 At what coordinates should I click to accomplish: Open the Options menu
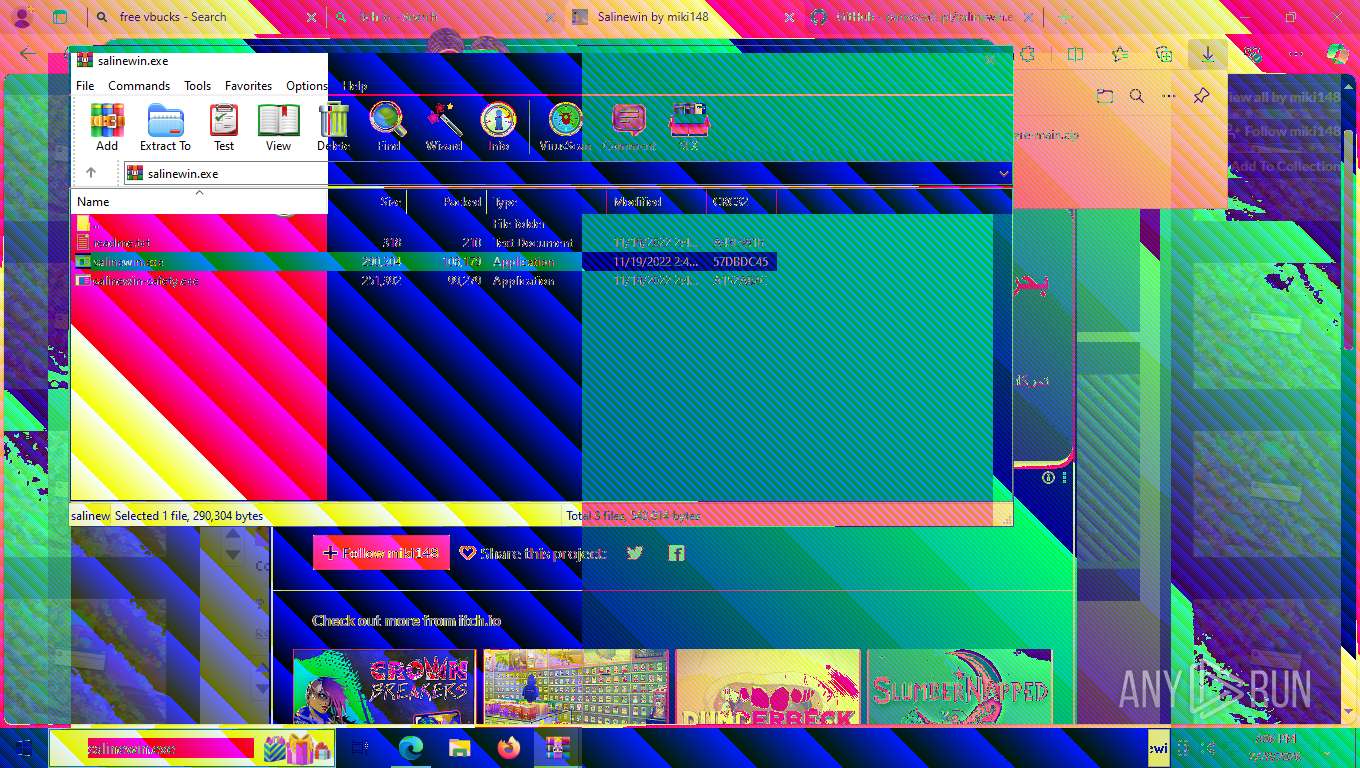pos(307,86)
